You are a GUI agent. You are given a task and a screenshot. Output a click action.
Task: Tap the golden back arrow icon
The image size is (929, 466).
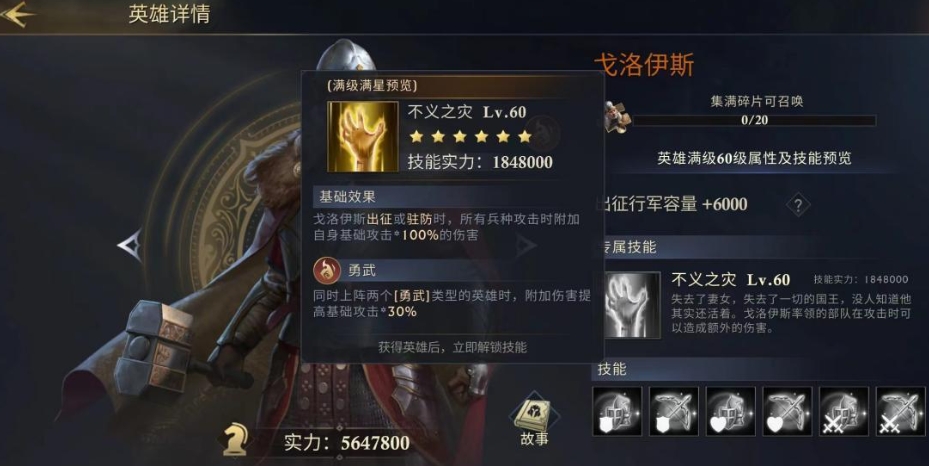17,14
